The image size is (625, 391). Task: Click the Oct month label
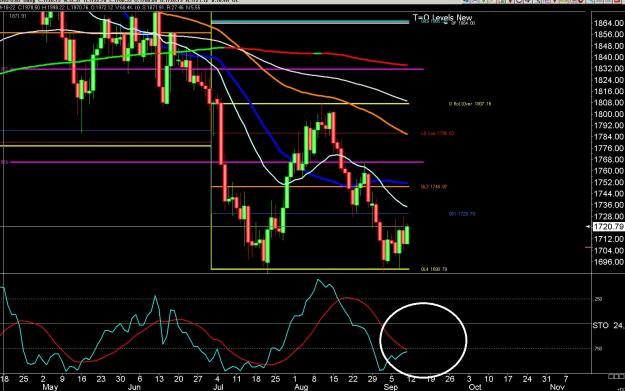point(475,387)
